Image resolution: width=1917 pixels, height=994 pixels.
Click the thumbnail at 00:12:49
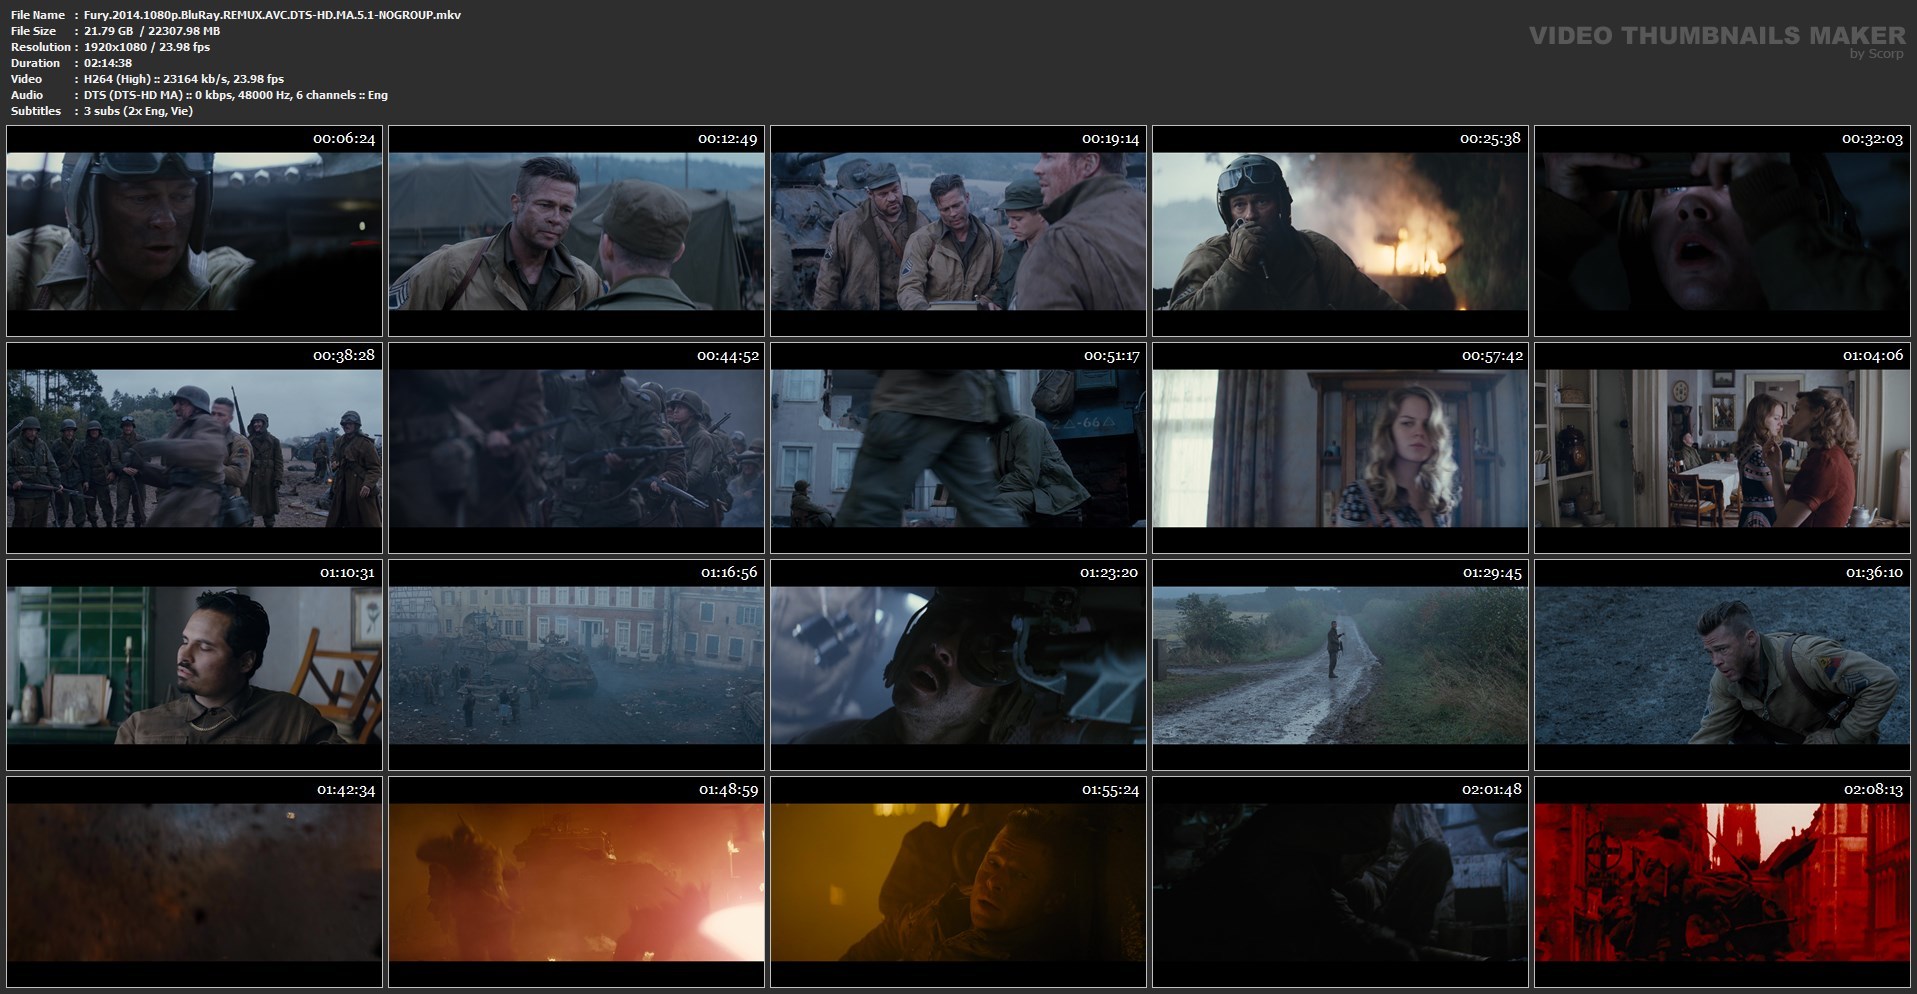(576, 231)
